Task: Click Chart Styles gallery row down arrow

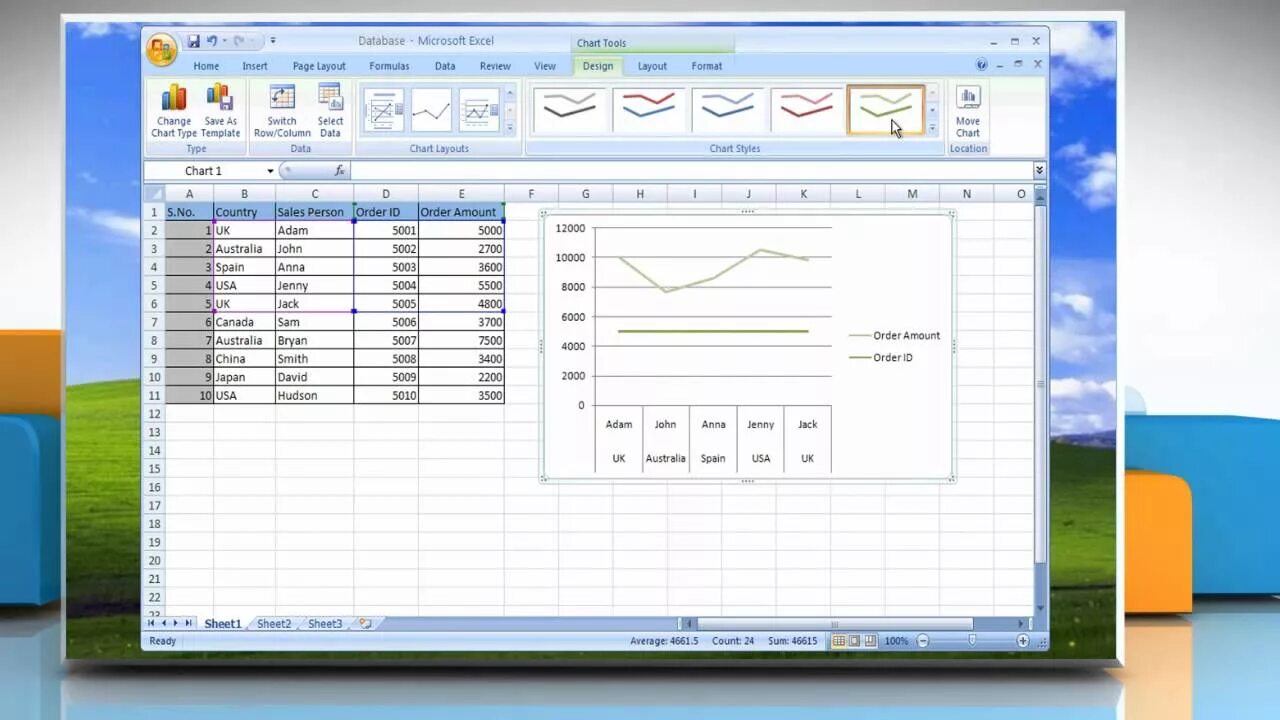Action: (x=932, y=110)
